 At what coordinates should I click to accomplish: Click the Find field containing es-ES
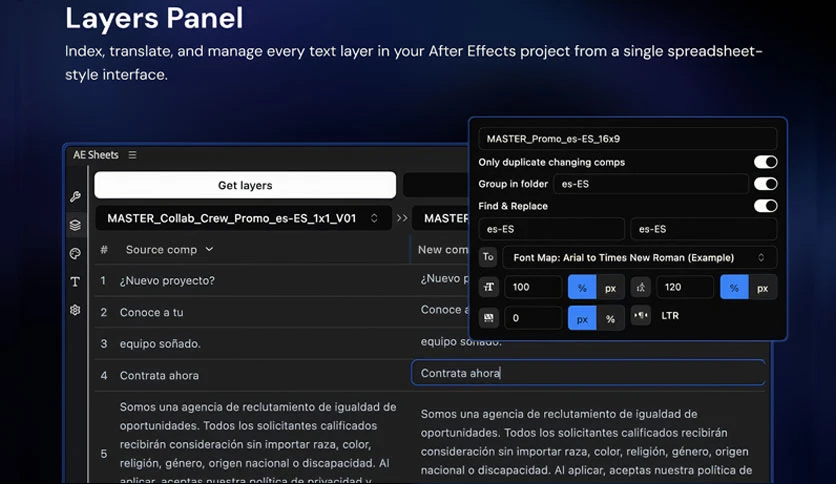[x=551, y=229]
